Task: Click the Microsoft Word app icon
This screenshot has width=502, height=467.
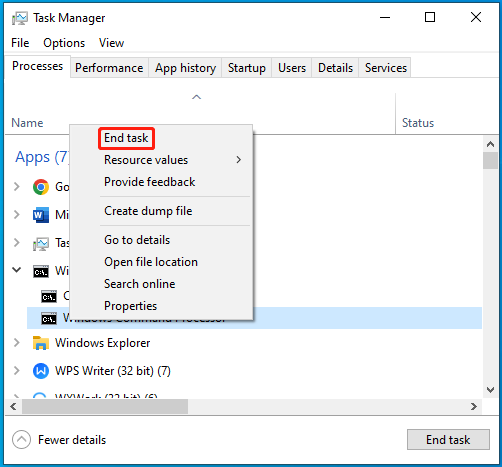Action: (41, 215)
